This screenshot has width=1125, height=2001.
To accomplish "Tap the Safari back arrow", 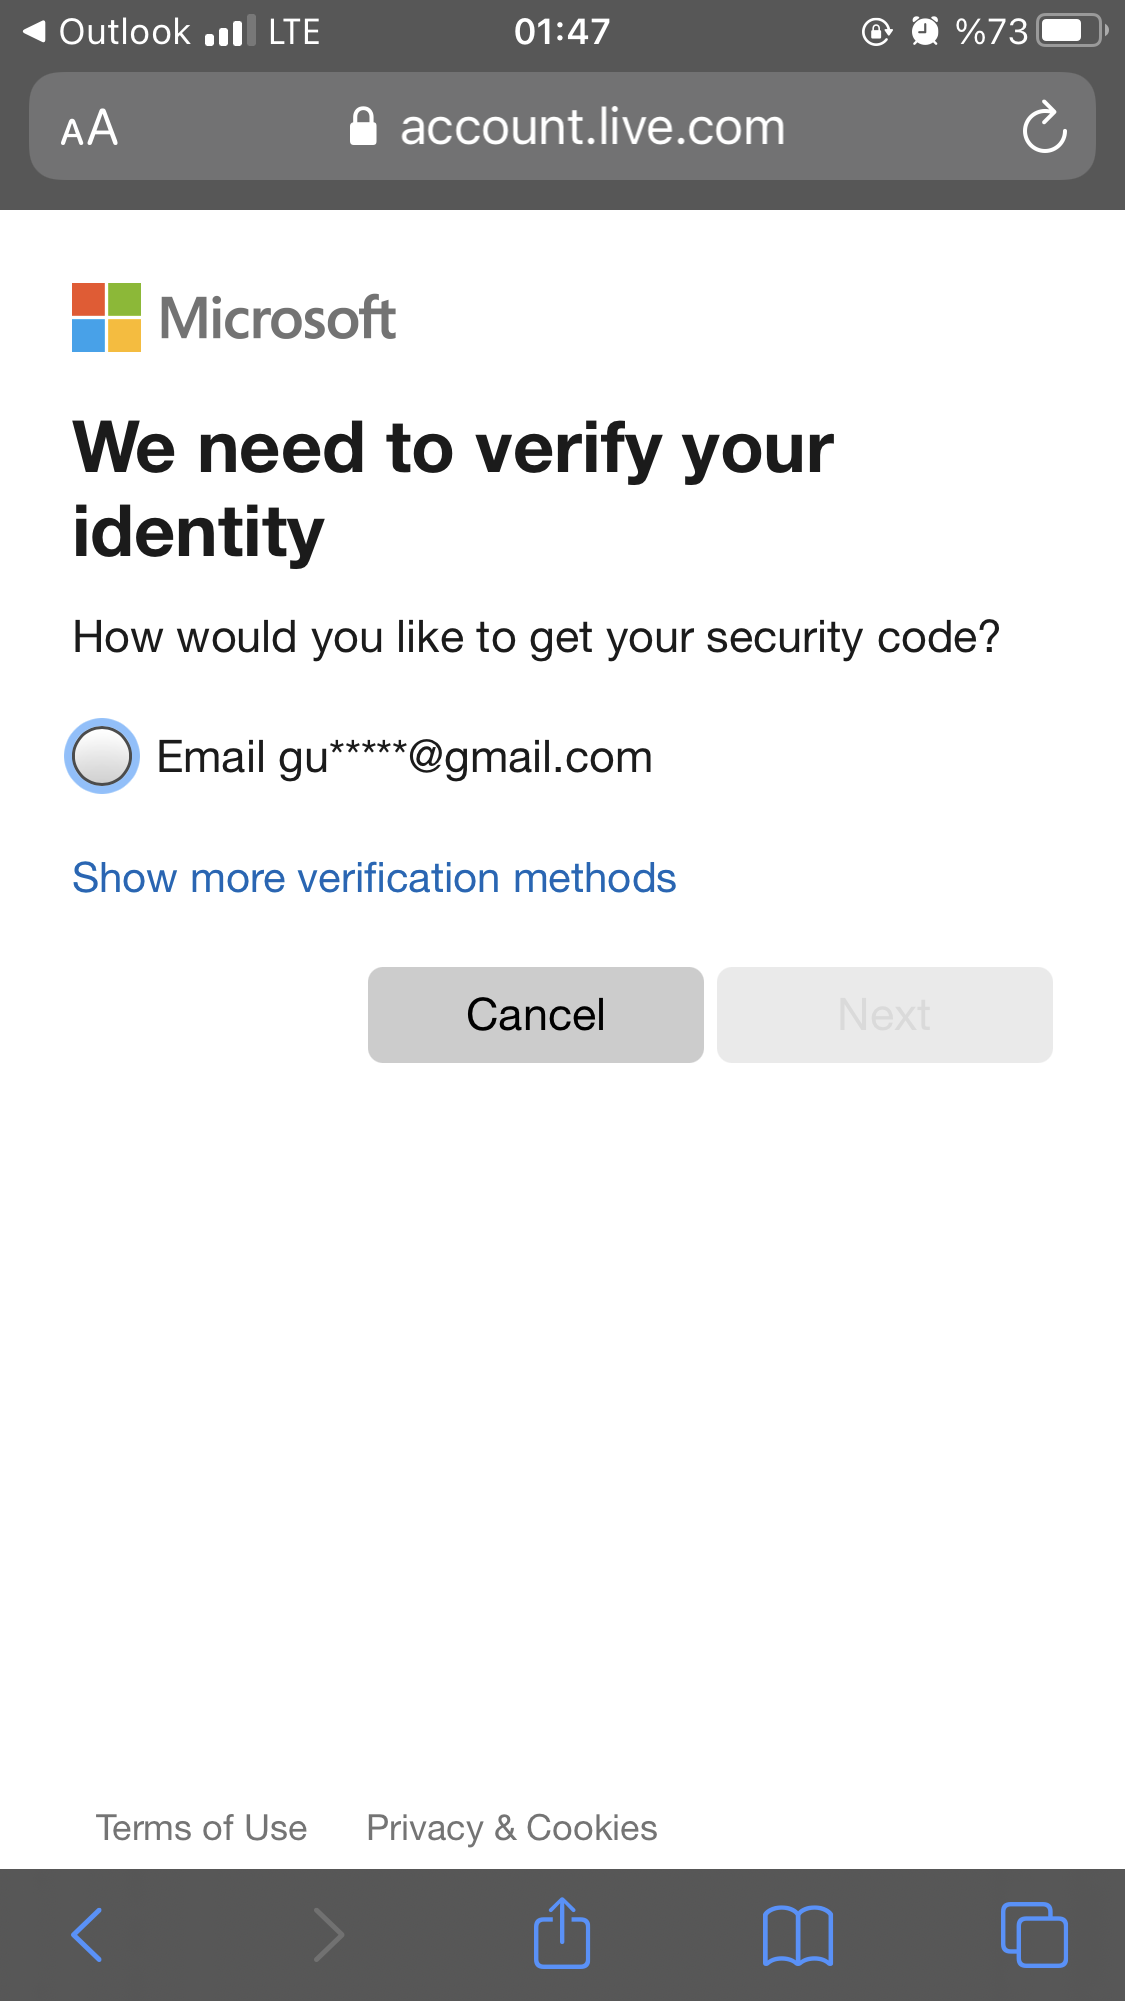I will click(x=87, y=1935).
